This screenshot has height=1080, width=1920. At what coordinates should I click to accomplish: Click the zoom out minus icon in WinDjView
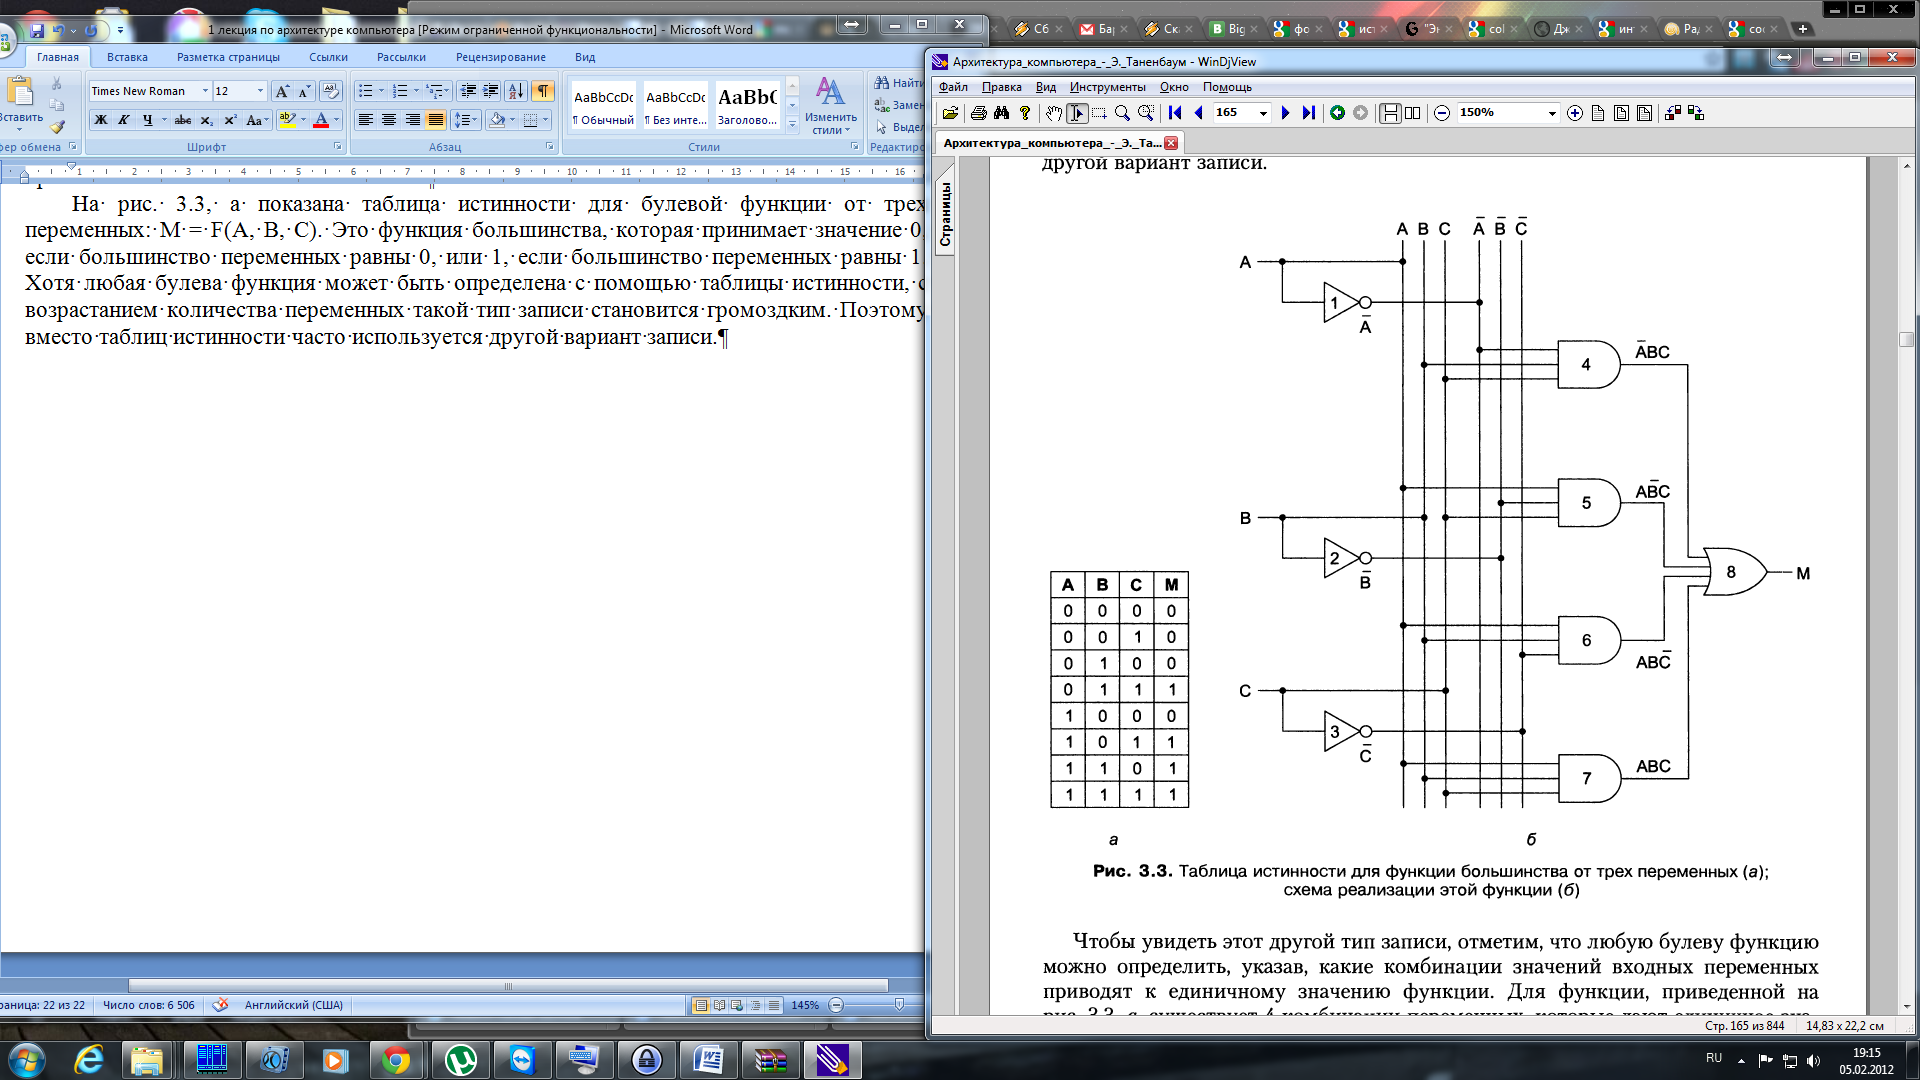click(x=1442, y=113)
